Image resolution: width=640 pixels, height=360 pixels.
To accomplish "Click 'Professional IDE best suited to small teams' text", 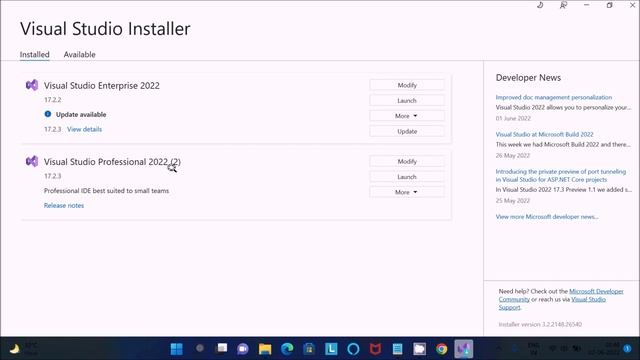I will (x=107, y=191).
